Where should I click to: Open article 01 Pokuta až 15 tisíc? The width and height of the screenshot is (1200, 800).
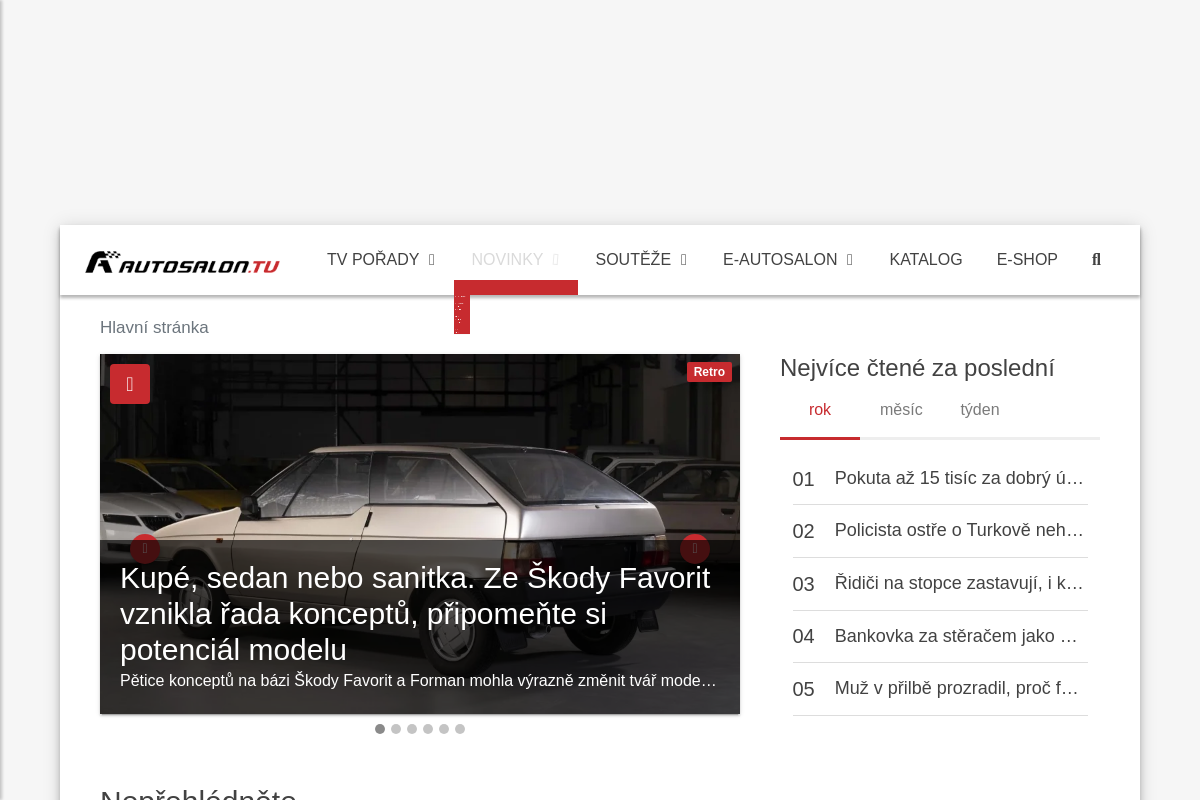940,478
